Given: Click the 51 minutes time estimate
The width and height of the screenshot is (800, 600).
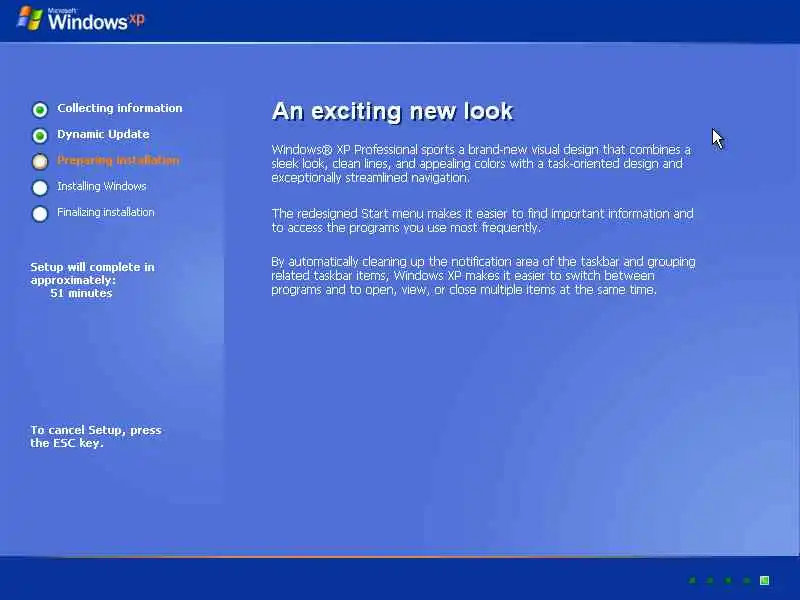Looking at the screenshot, I should [x=81, y=293].
